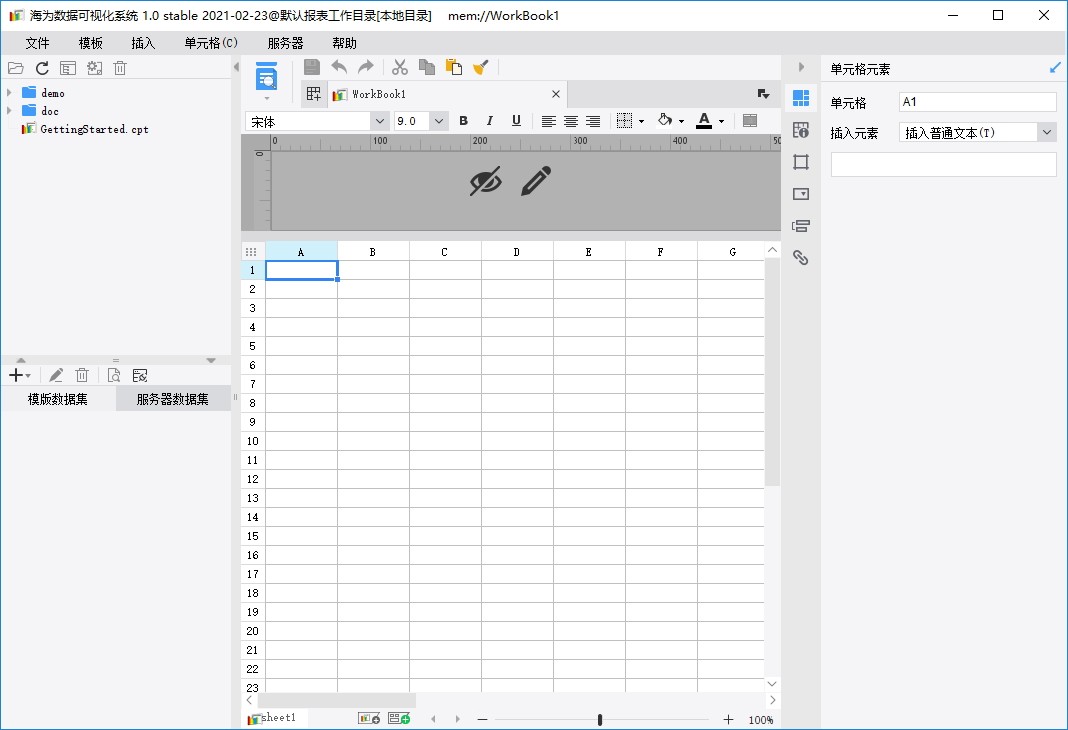Open the widget settings panel icon

coord(801,194)
